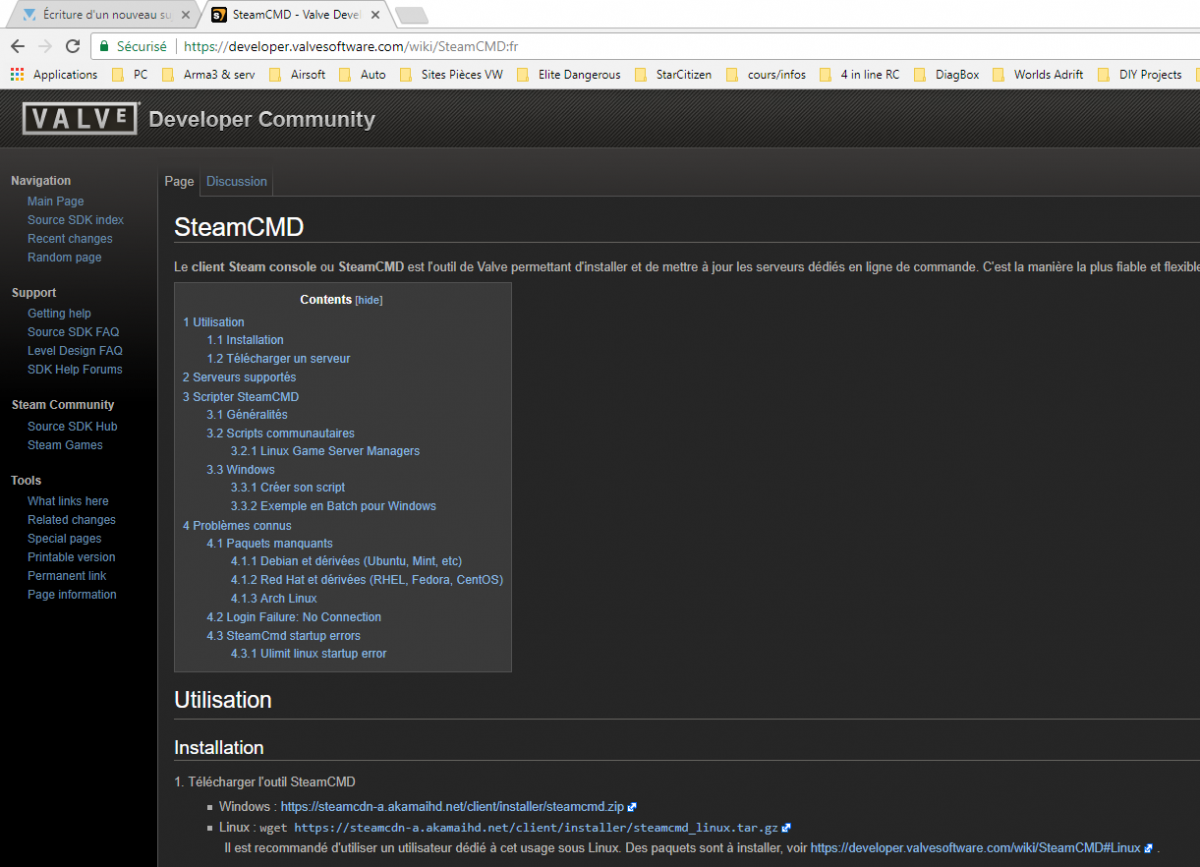Jump to '1.2 Télécharger un serveur'
This screenshot has height=867, width=1200.
(278, 358)
